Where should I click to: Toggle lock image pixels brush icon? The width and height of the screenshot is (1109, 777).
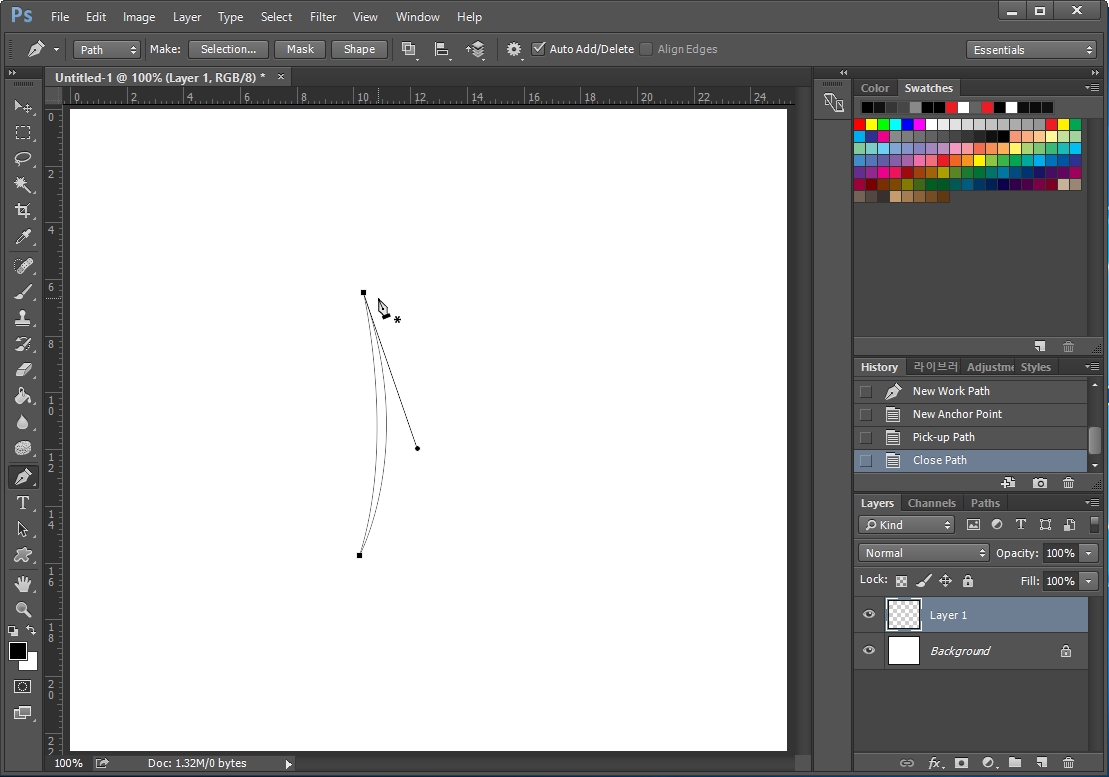click(x=924, y=581)
